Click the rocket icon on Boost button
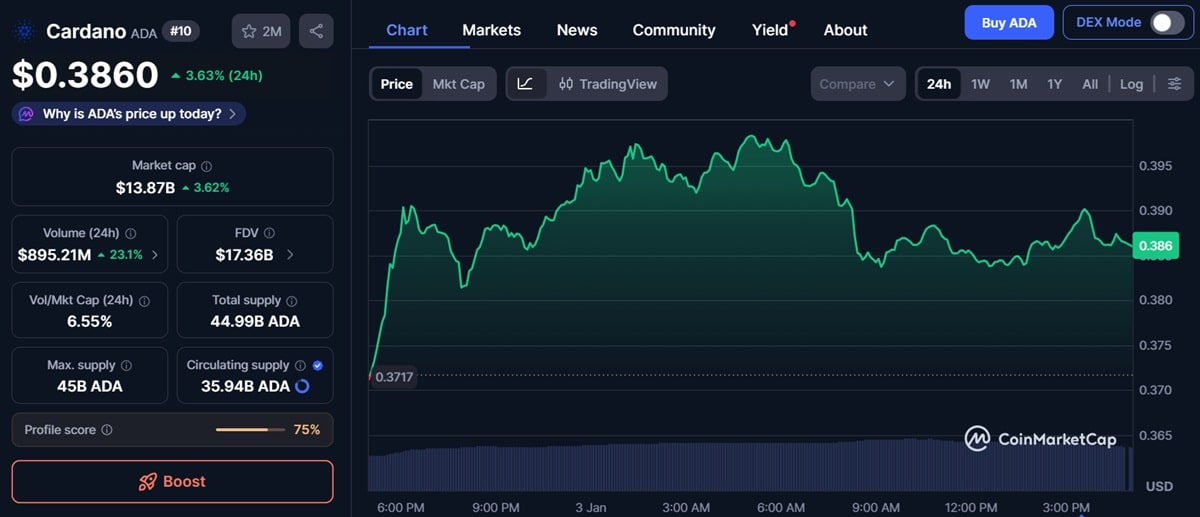Screen dimensions: 1200x517 (x=148, y=482)
